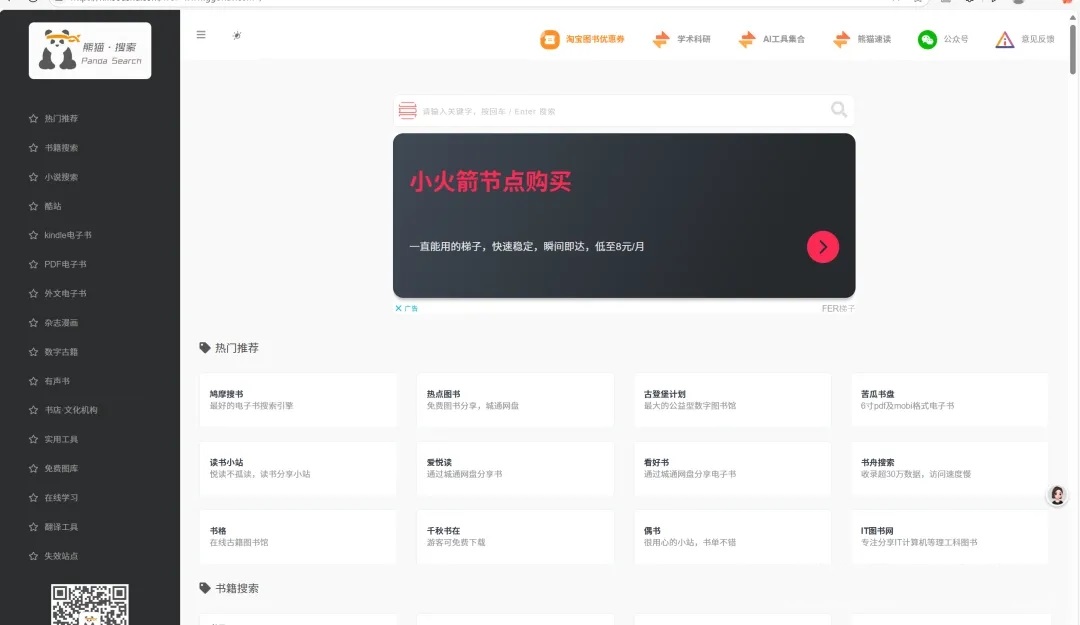
Task: Select 小说搜索 in the sidebar
Action: pos(60,177)
